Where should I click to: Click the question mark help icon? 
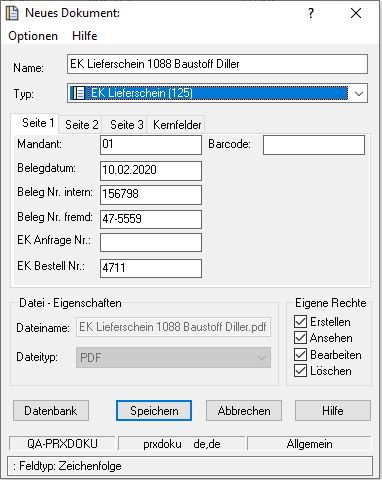(311, 13)
